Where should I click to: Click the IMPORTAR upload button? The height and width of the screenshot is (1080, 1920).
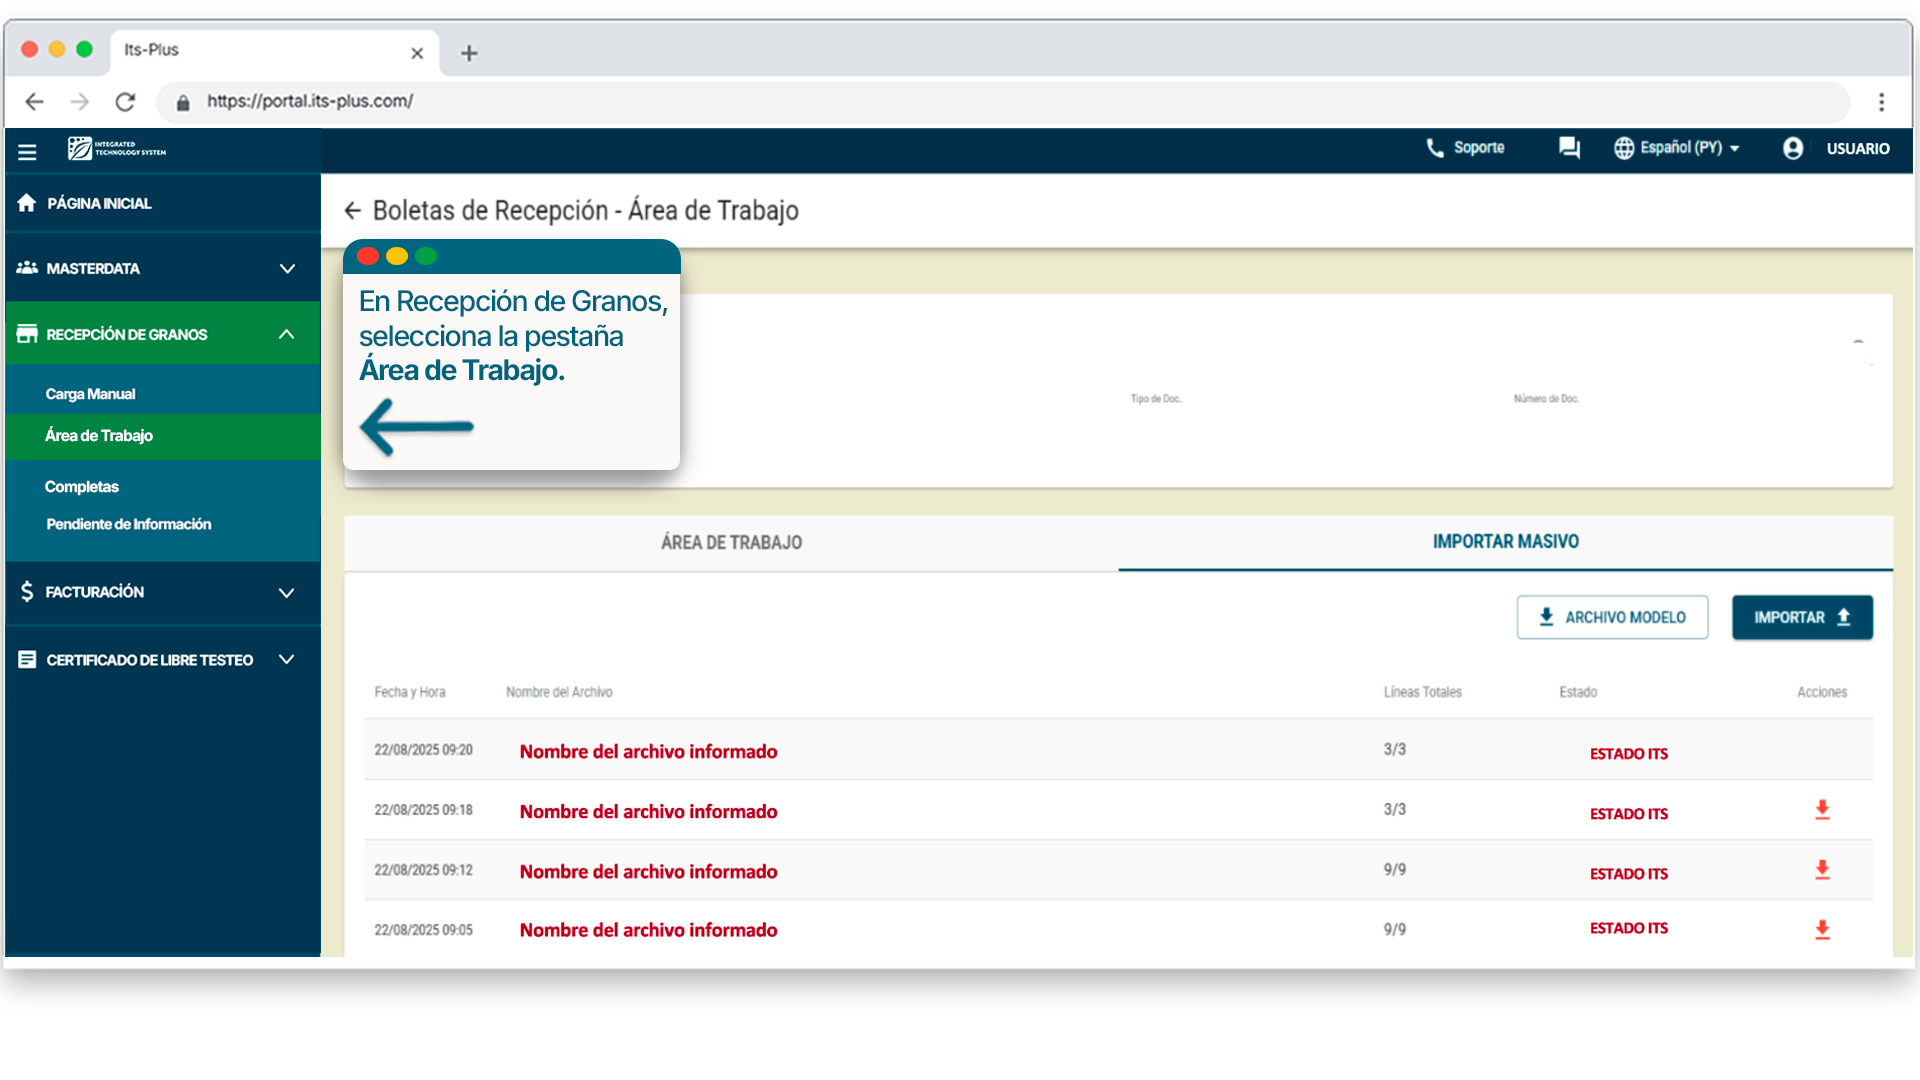(1802, 617)
